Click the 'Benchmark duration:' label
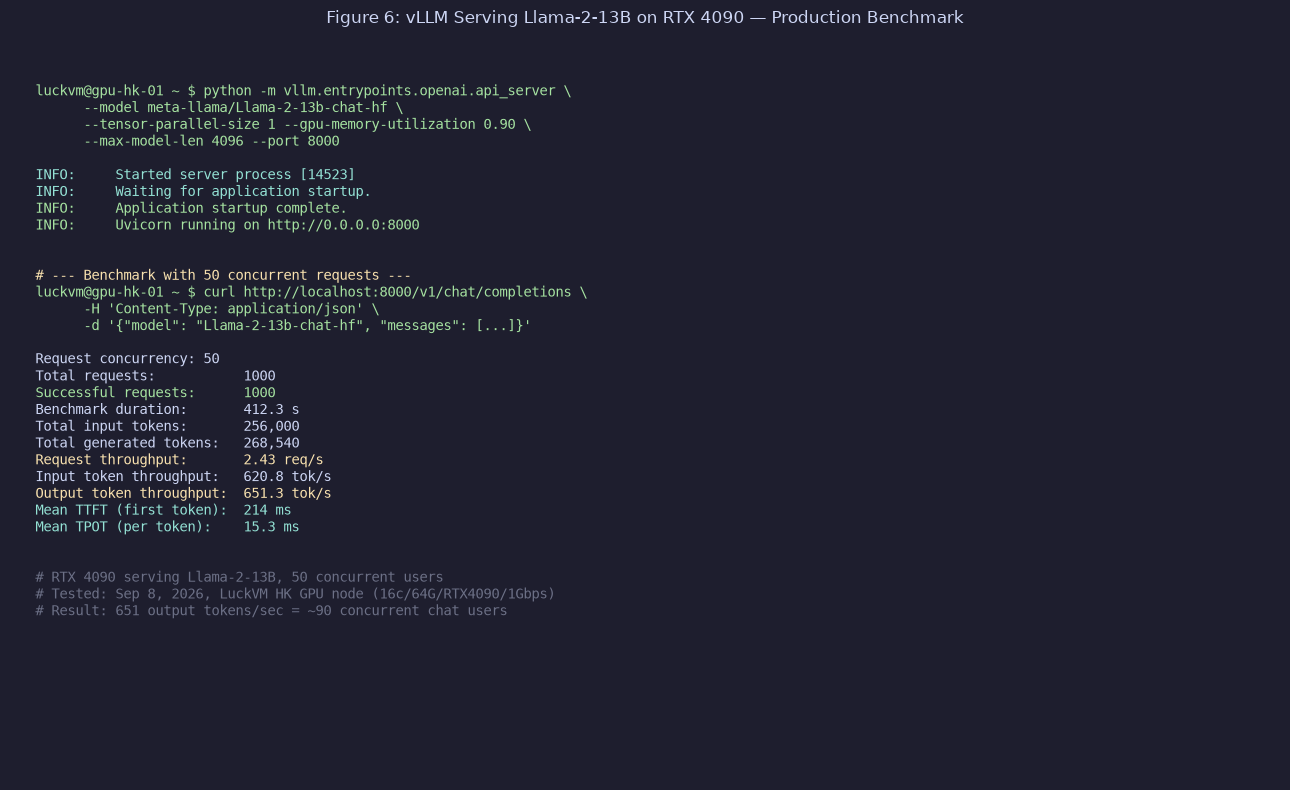This screenshot has width=1290, height=790. (111, 410)
